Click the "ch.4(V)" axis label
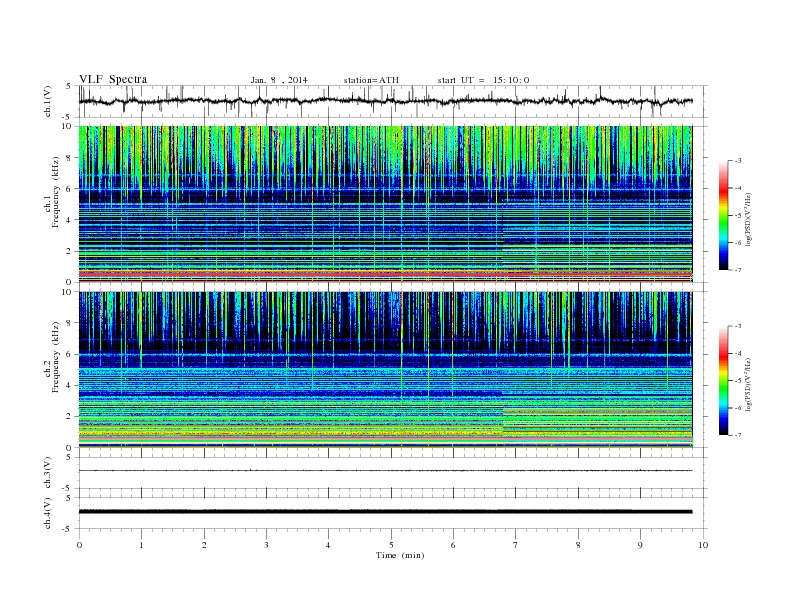This screenshot has width=792, height=612. (48, 513)
